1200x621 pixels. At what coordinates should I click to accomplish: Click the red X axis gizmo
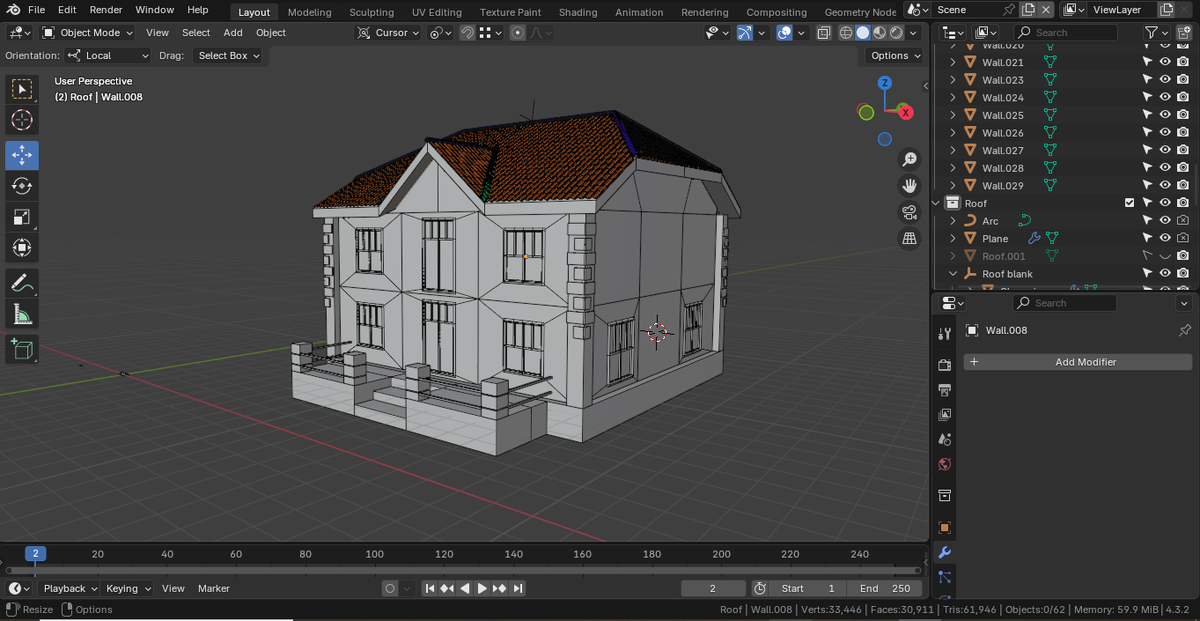point(906,112)
